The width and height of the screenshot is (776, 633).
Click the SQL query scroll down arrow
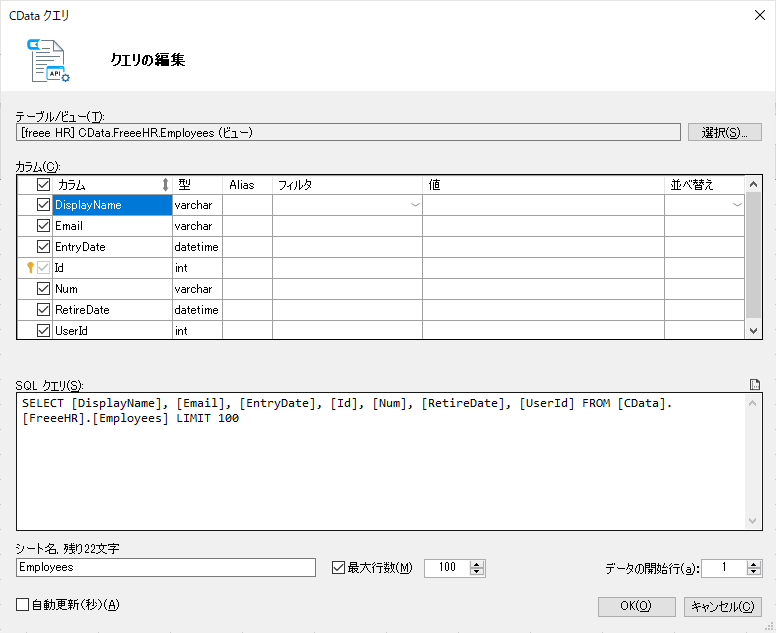[x=753, y=521]
